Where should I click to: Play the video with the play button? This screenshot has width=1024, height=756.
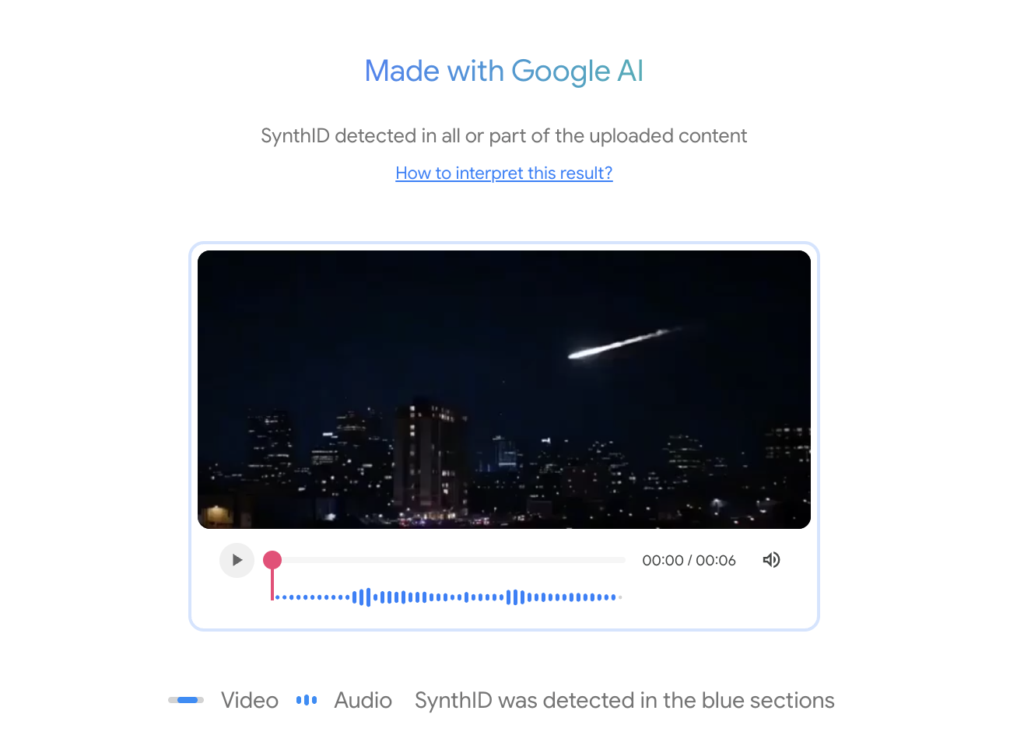pos(236,560)
